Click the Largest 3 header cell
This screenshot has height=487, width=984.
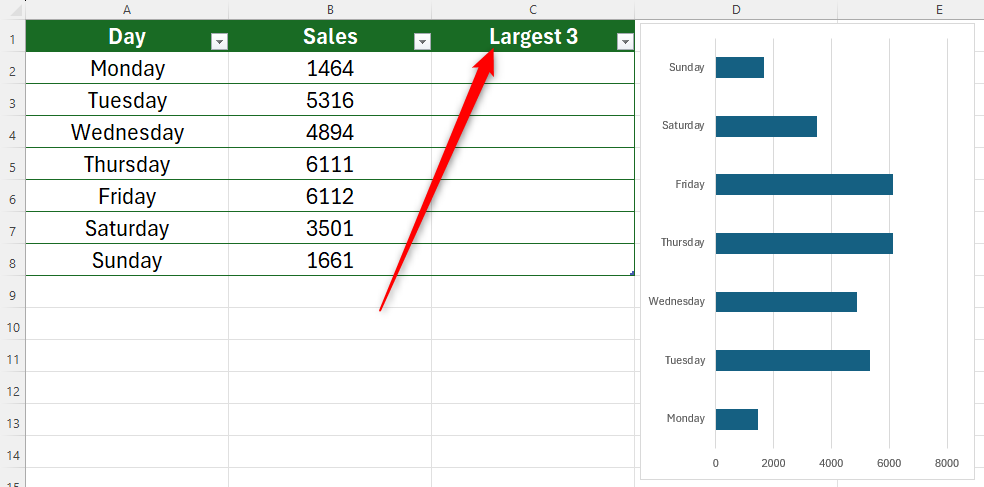click(533, 37)
